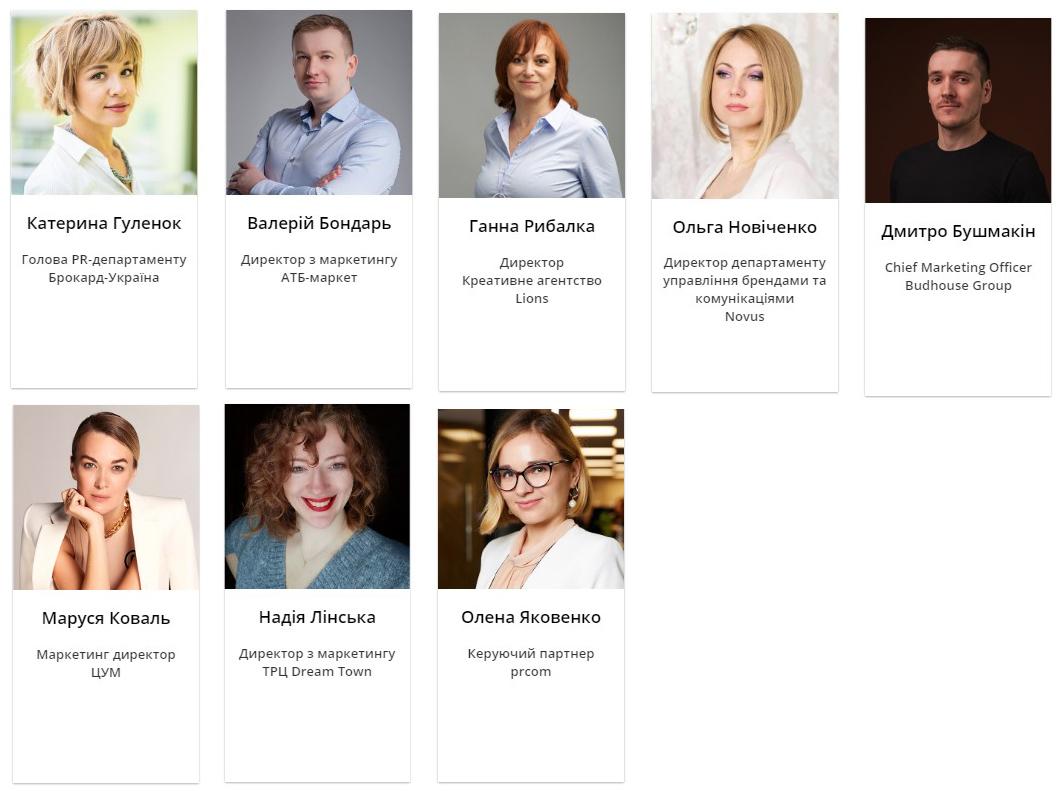Click the Budhouse Group job title text
Screen dimensions: 1061x791
point(958,276)
